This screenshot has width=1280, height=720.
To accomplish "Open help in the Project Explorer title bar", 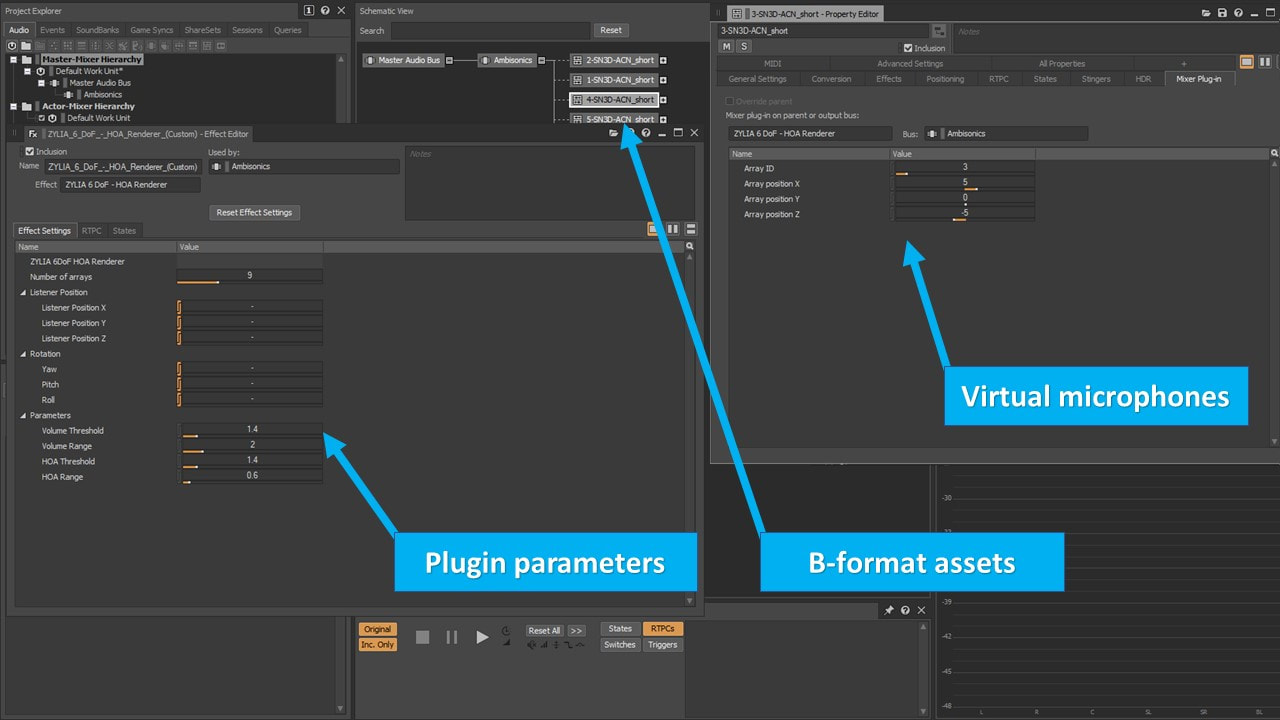I will (327, 11).
